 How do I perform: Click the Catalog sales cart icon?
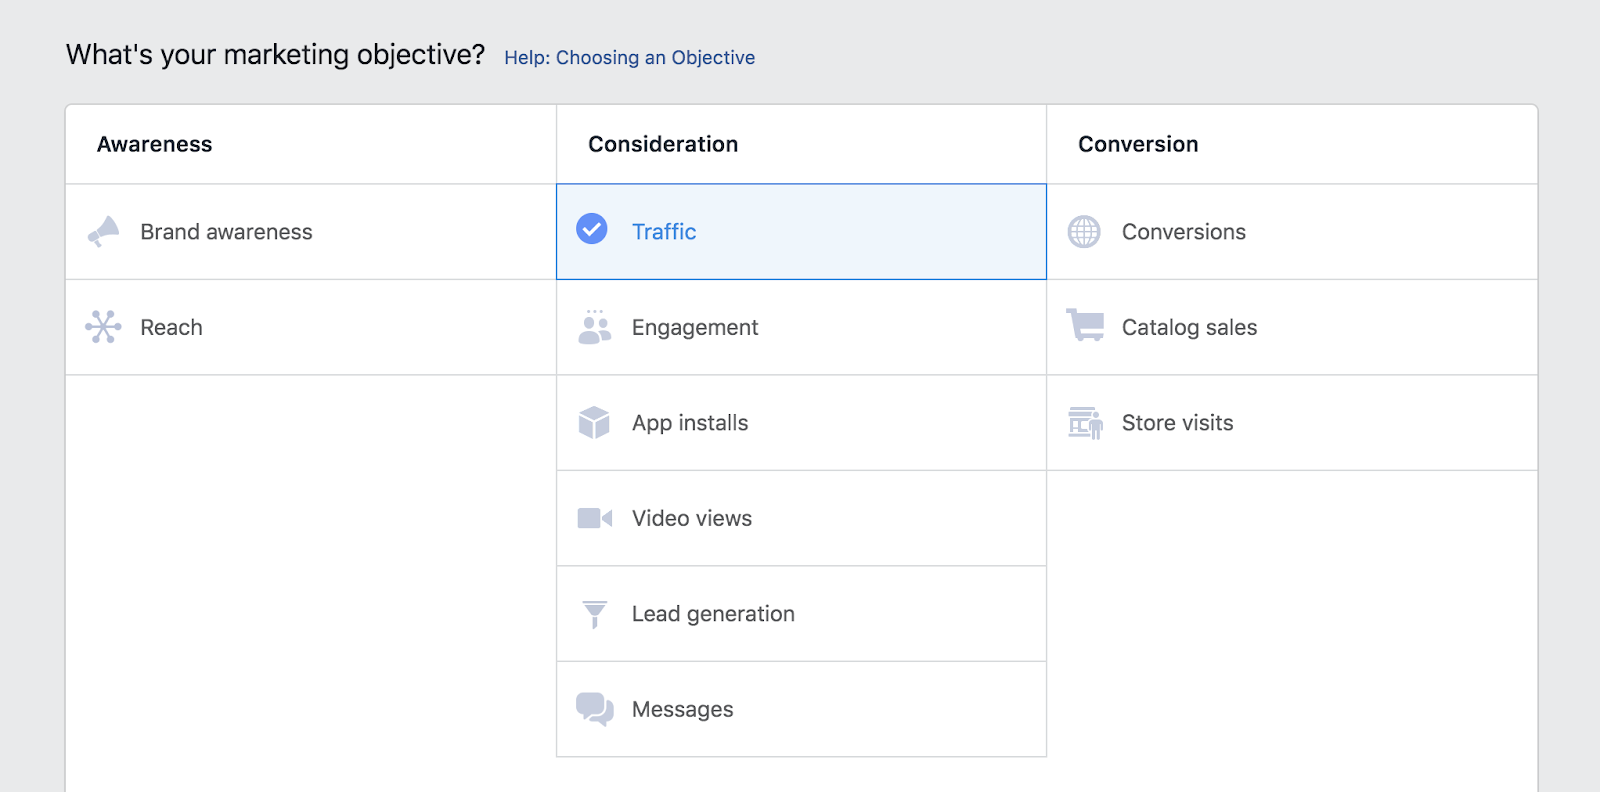coord(1085,325)
